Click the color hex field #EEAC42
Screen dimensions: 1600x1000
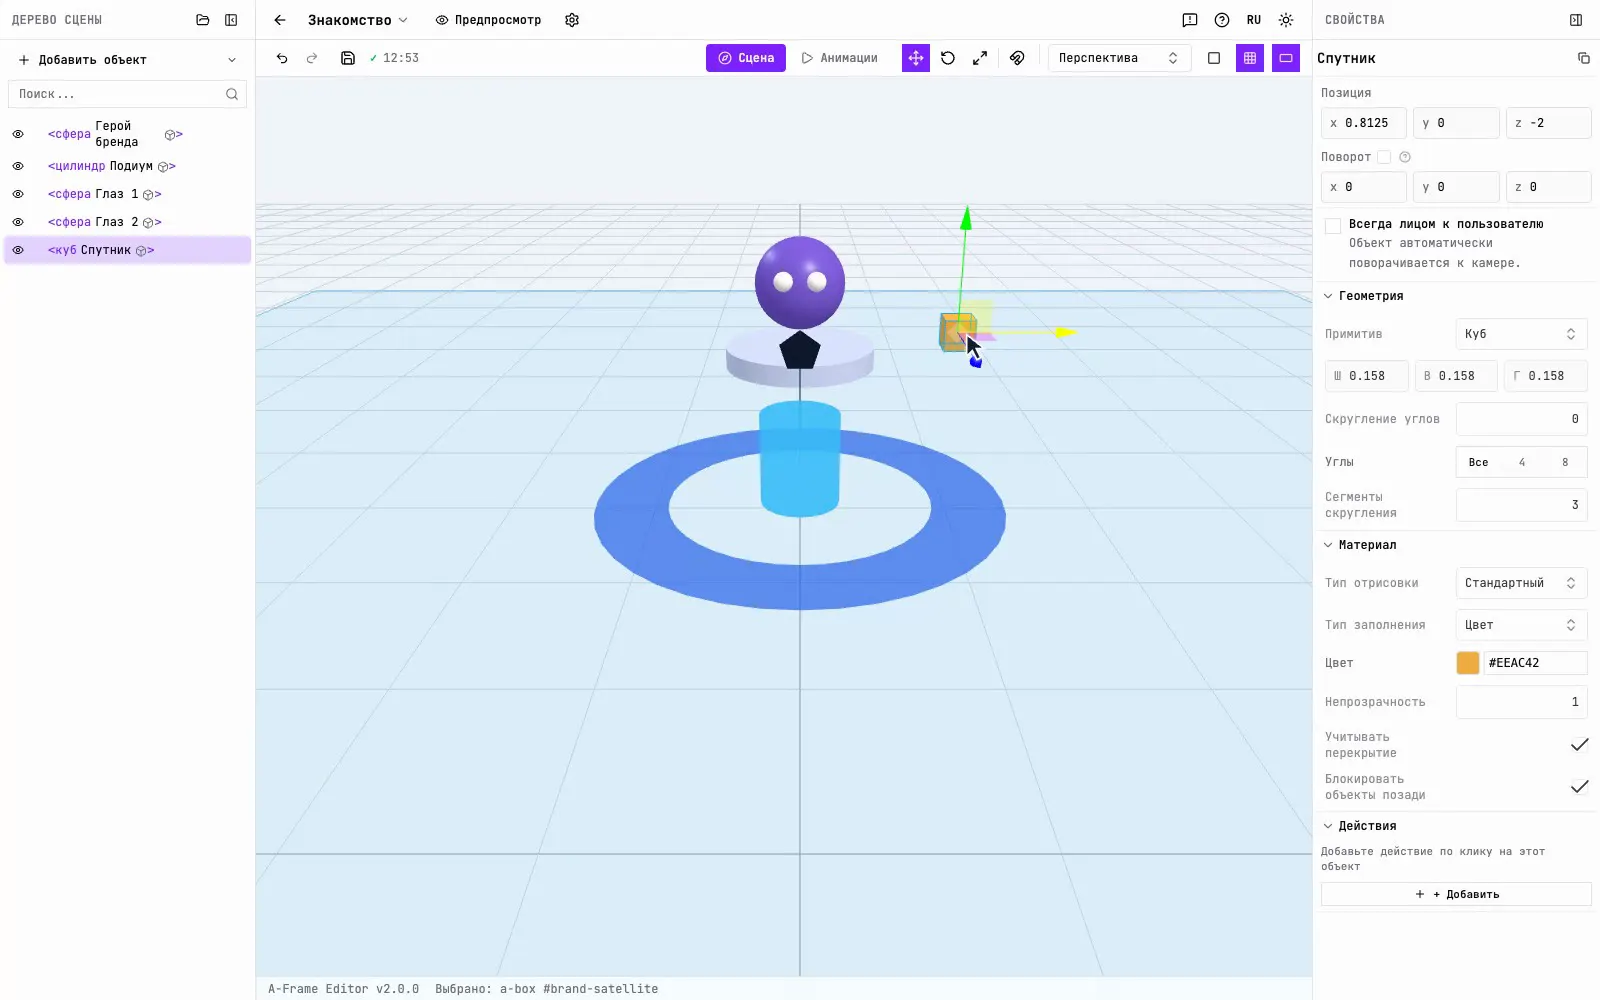(x=1535, y=663)
